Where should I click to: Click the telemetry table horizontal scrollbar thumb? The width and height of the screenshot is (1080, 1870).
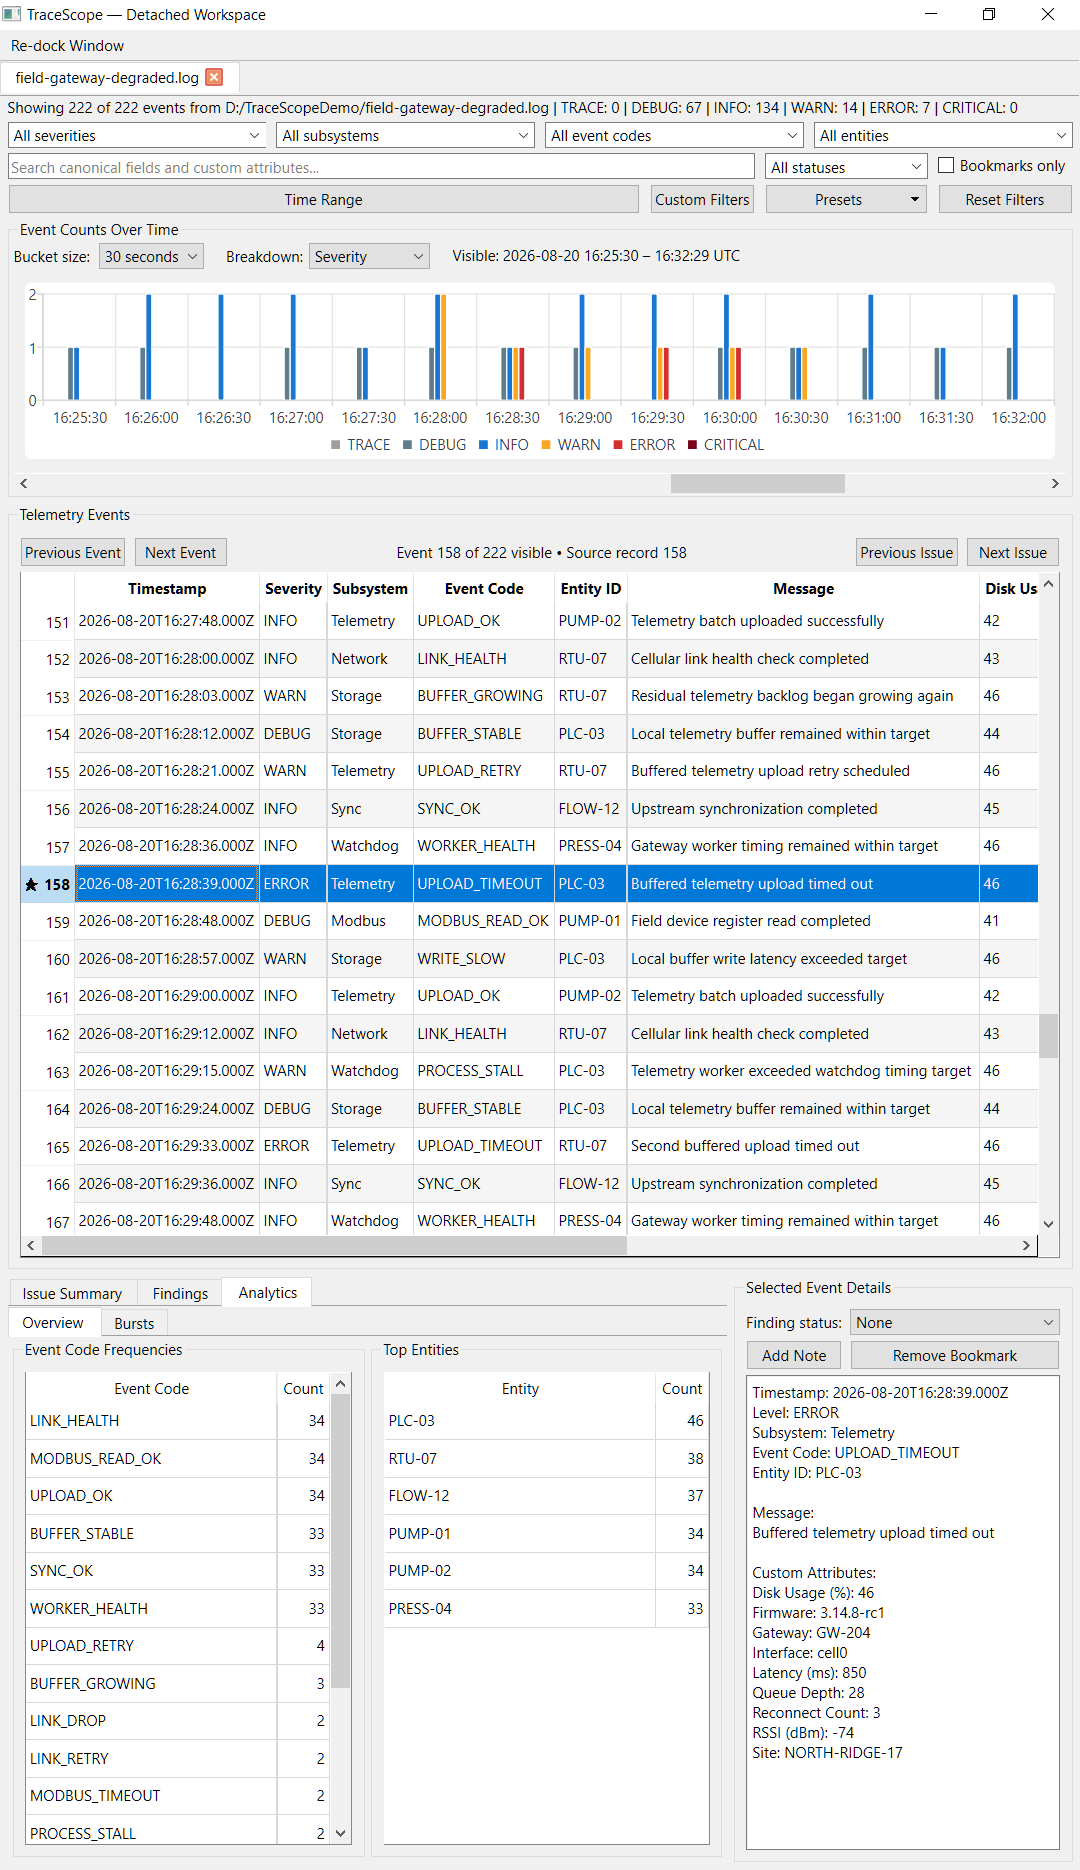[x=334, y=1245]
